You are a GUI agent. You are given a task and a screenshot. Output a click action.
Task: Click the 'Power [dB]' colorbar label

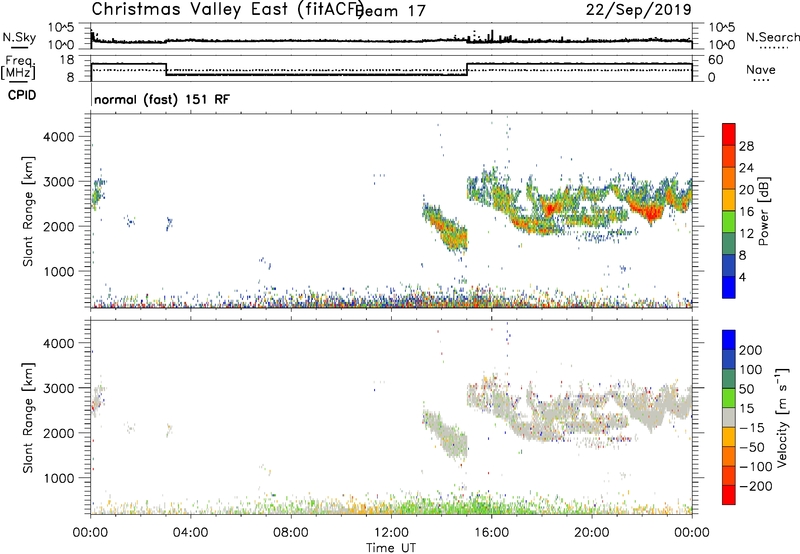[763, 211]
